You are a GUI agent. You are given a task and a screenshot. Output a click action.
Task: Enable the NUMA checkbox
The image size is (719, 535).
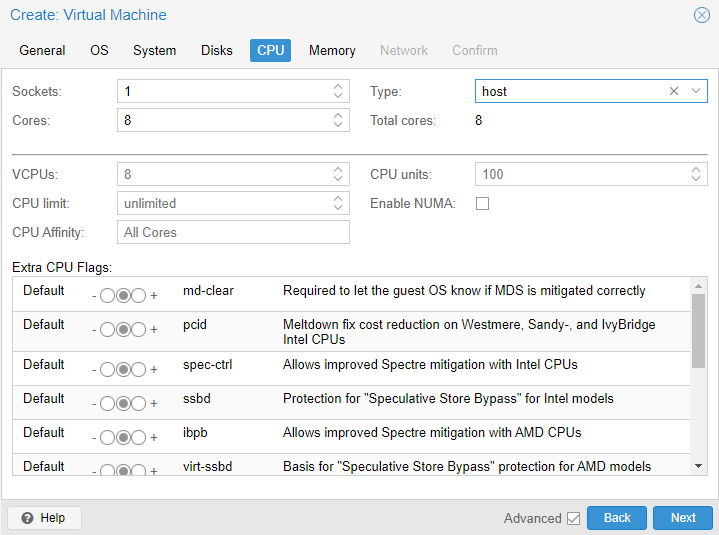pyautogui.click(x=482, y=203)
